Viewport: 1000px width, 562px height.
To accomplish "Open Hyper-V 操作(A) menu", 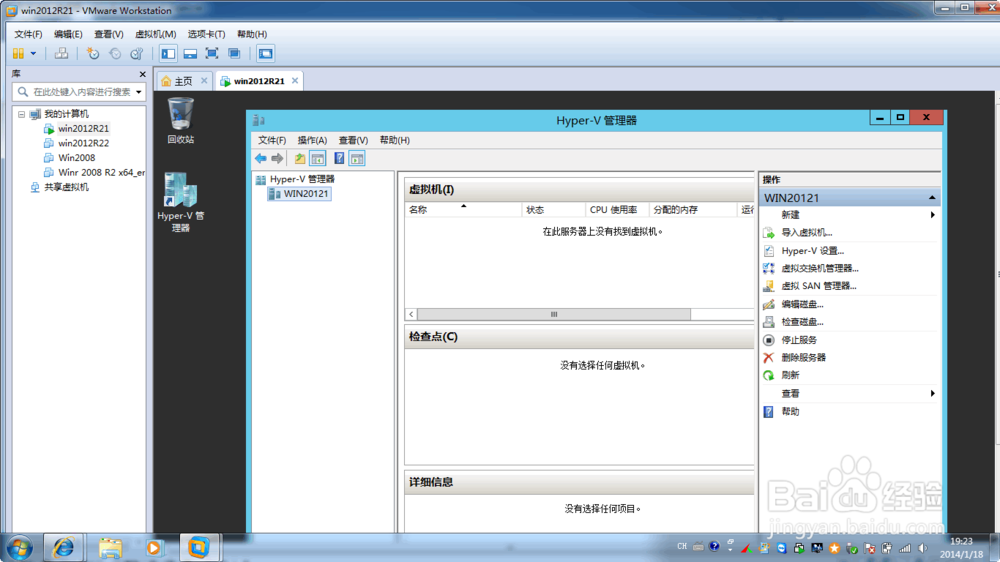I will (312, 140).
